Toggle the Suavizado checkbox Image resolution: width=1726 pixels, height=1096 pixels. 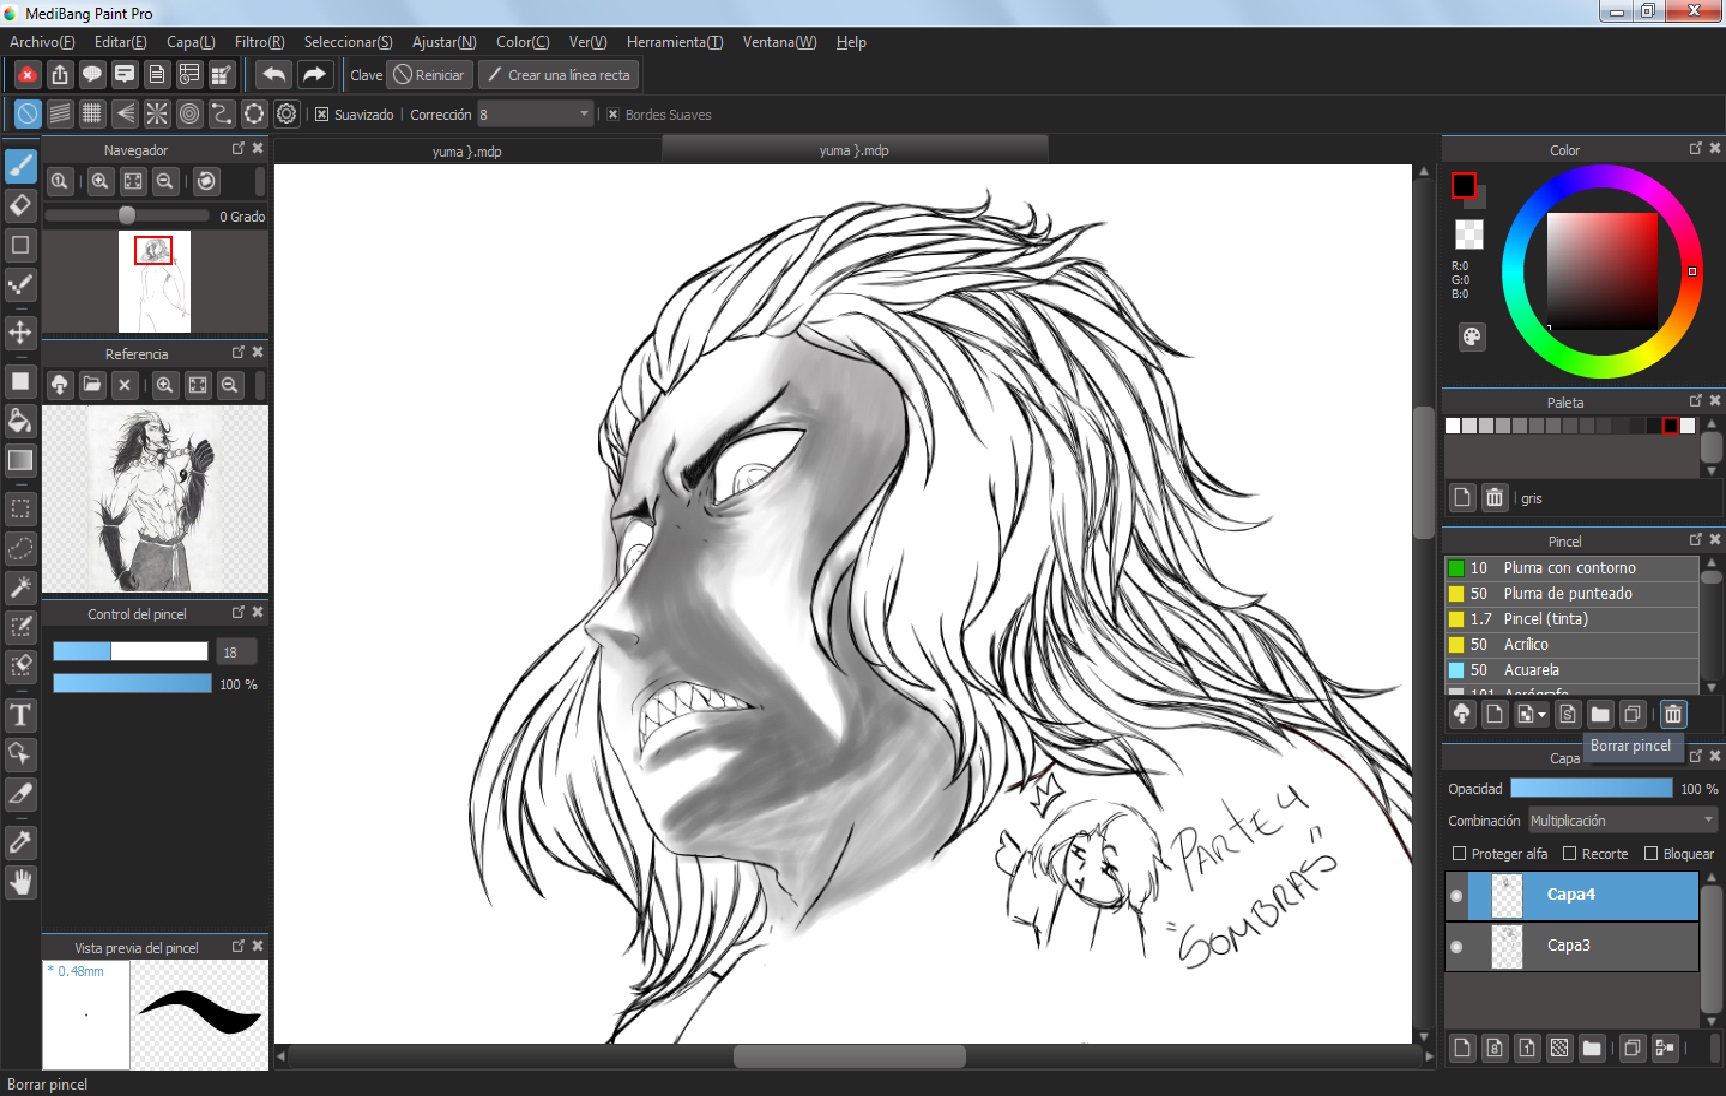pos(321,114)
